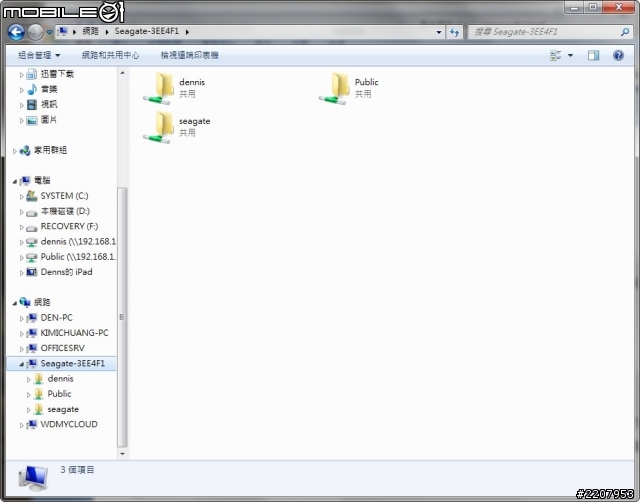Viewport: 640px width, 502px height.
Task: Expand the 家用群組 node
Action: [15, 151]
